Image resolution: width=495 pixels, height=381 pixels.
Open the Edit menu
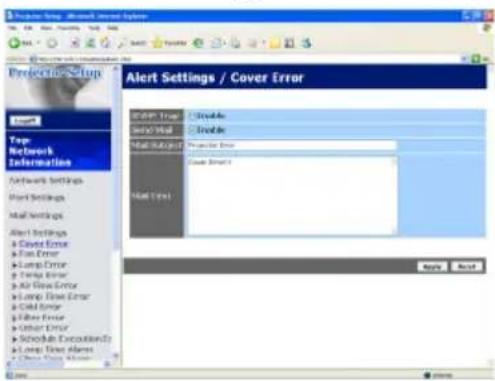click(x=28, y=28)
